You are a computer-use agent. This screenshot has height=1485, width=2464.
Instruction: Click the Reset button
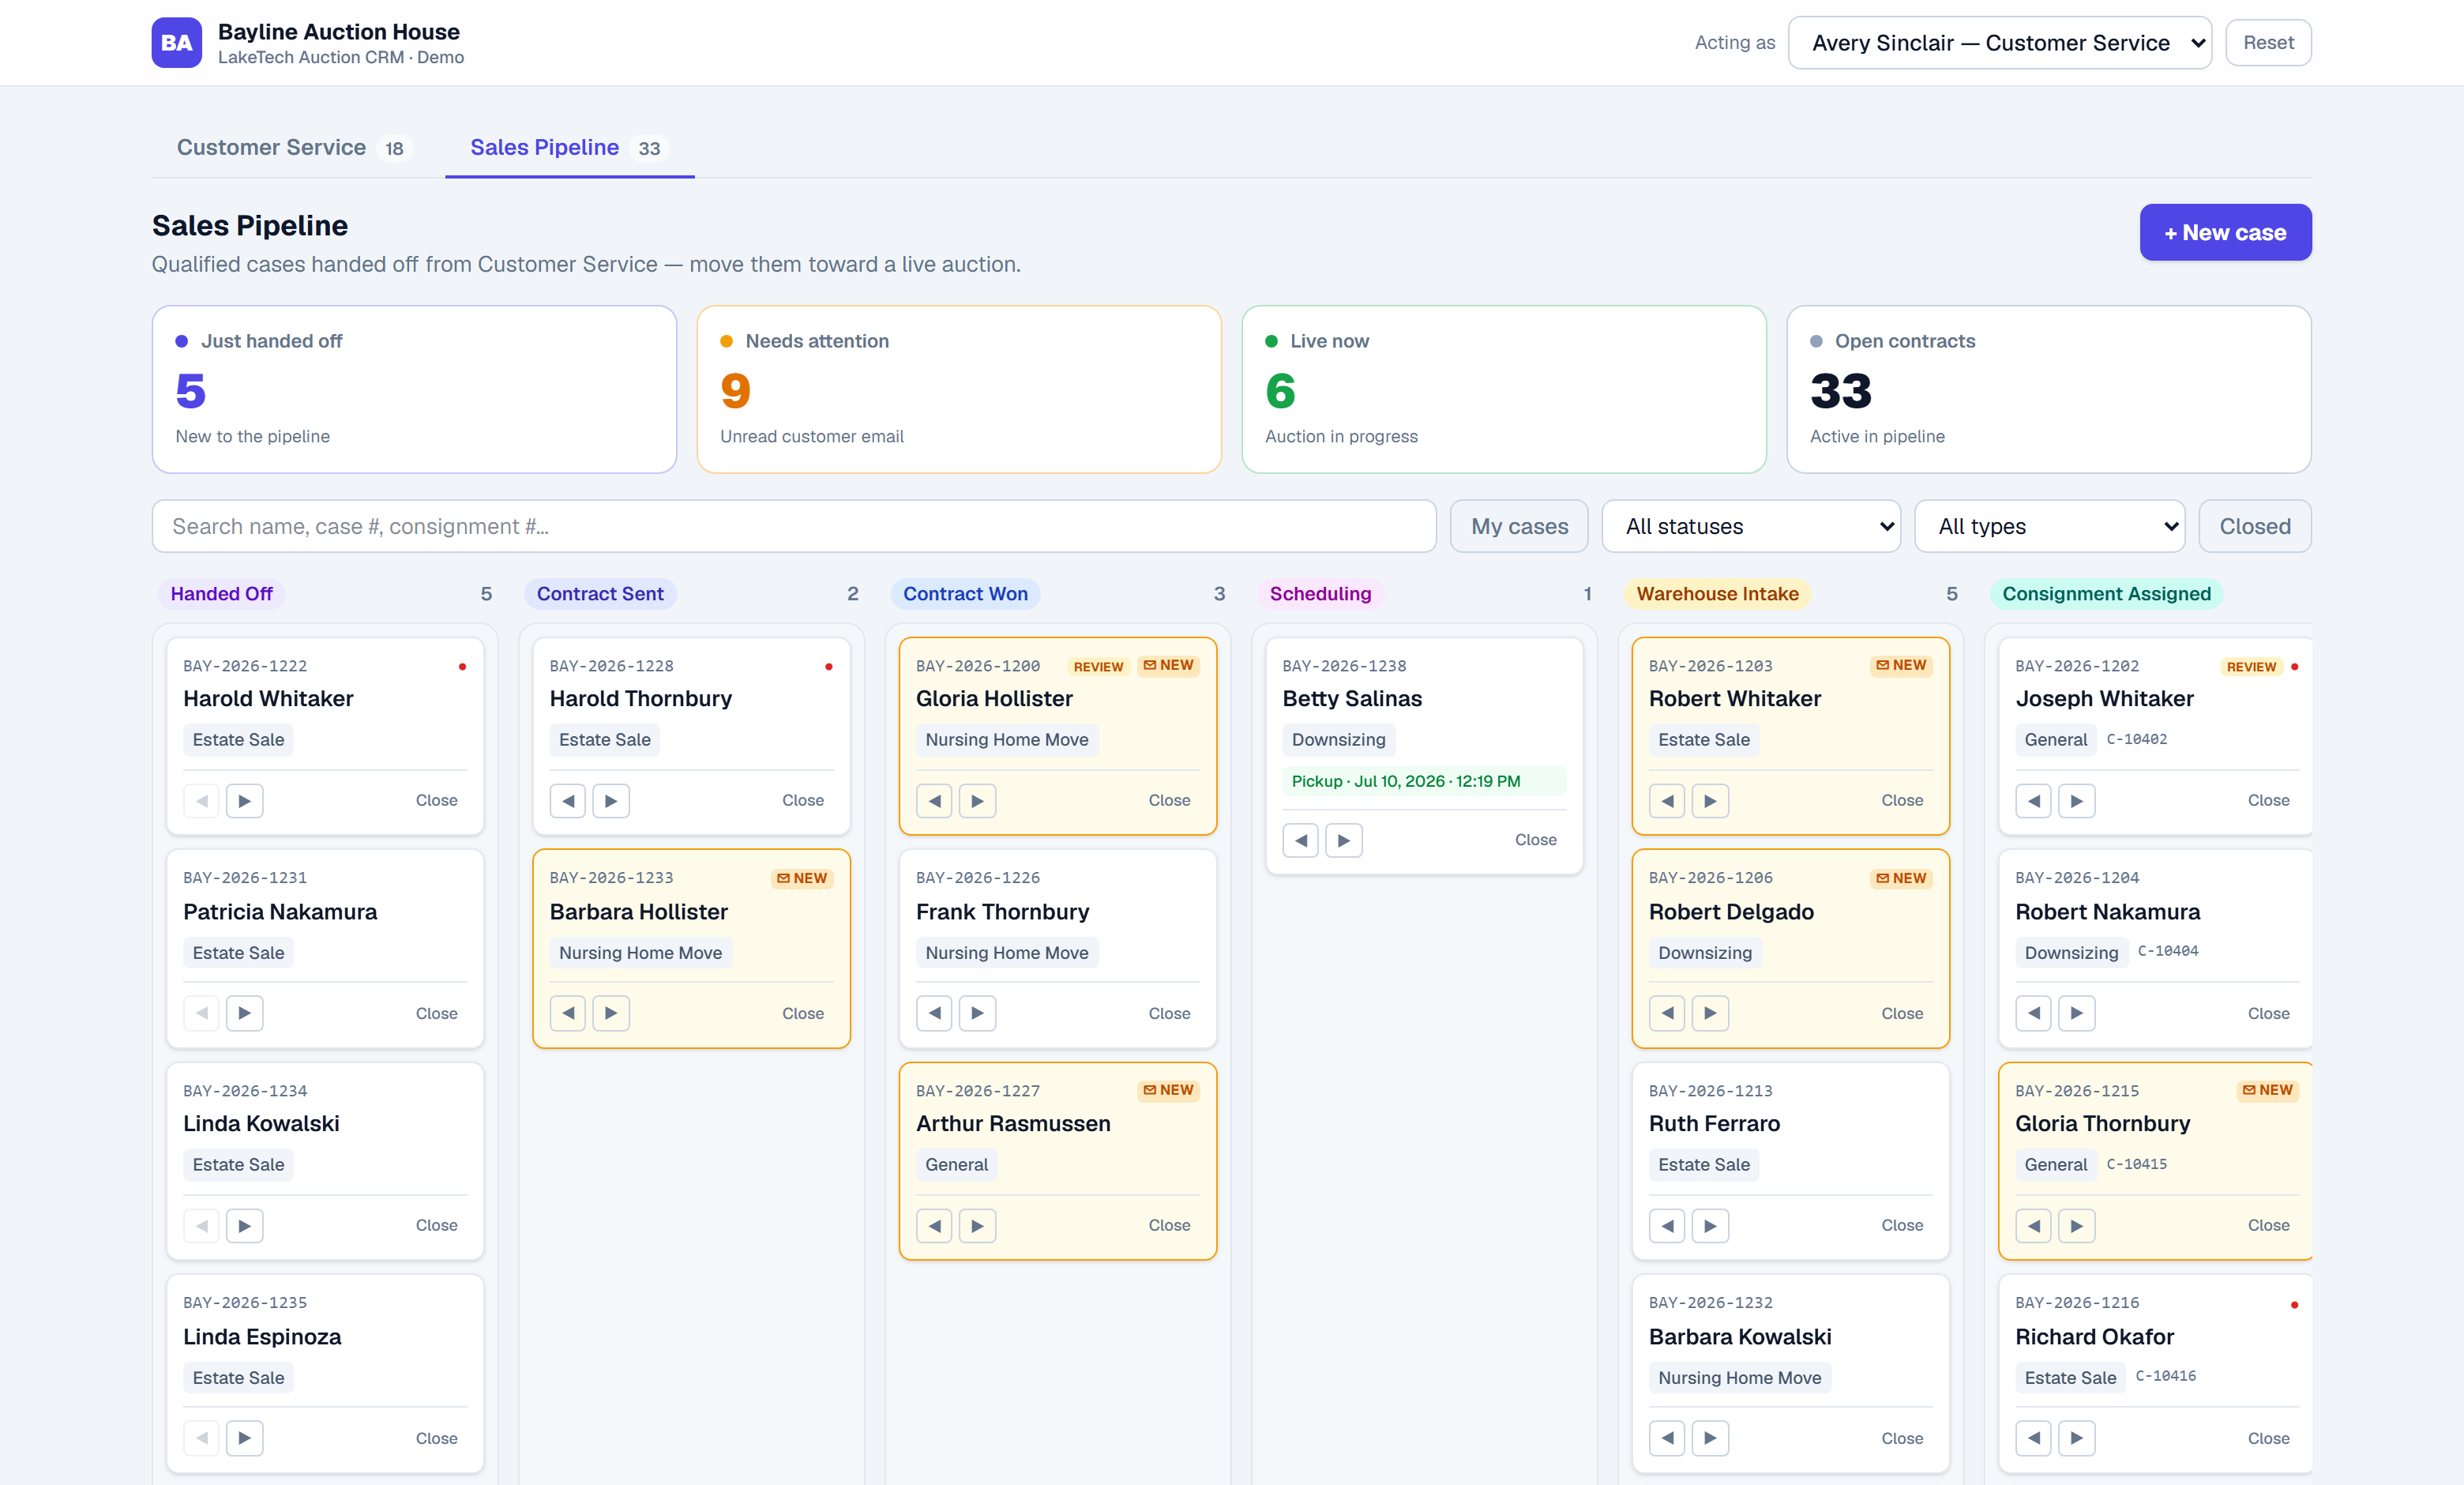pyautogui.click(x=2268, y=43)
